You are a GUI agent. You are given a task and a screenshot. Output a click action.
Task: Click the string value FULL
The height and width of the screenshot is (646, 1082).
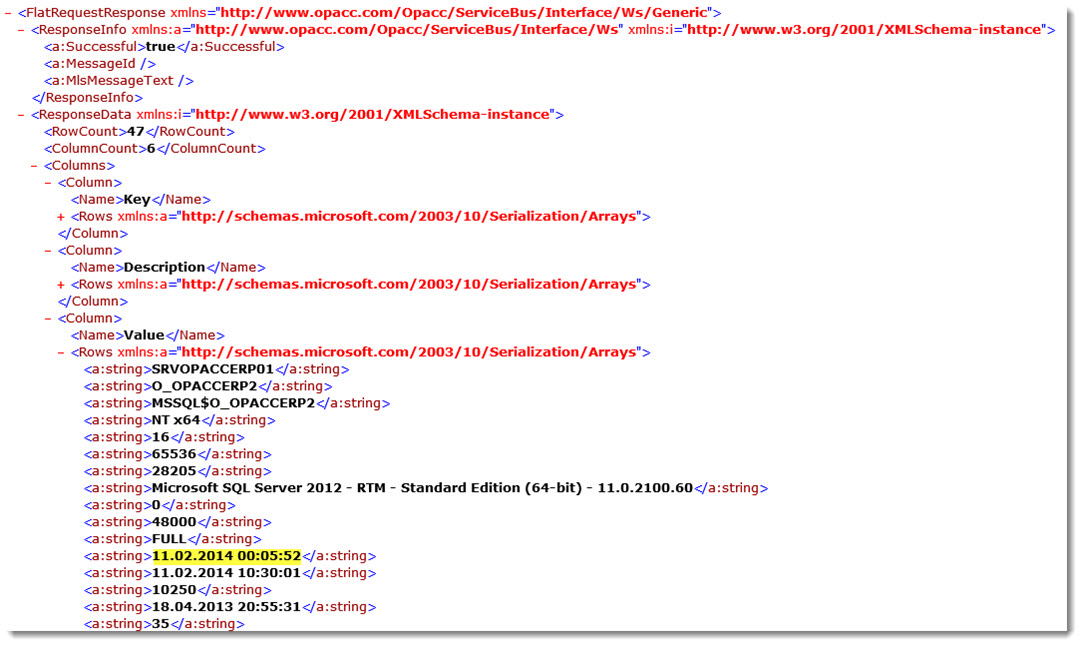[x=169, y=539]
